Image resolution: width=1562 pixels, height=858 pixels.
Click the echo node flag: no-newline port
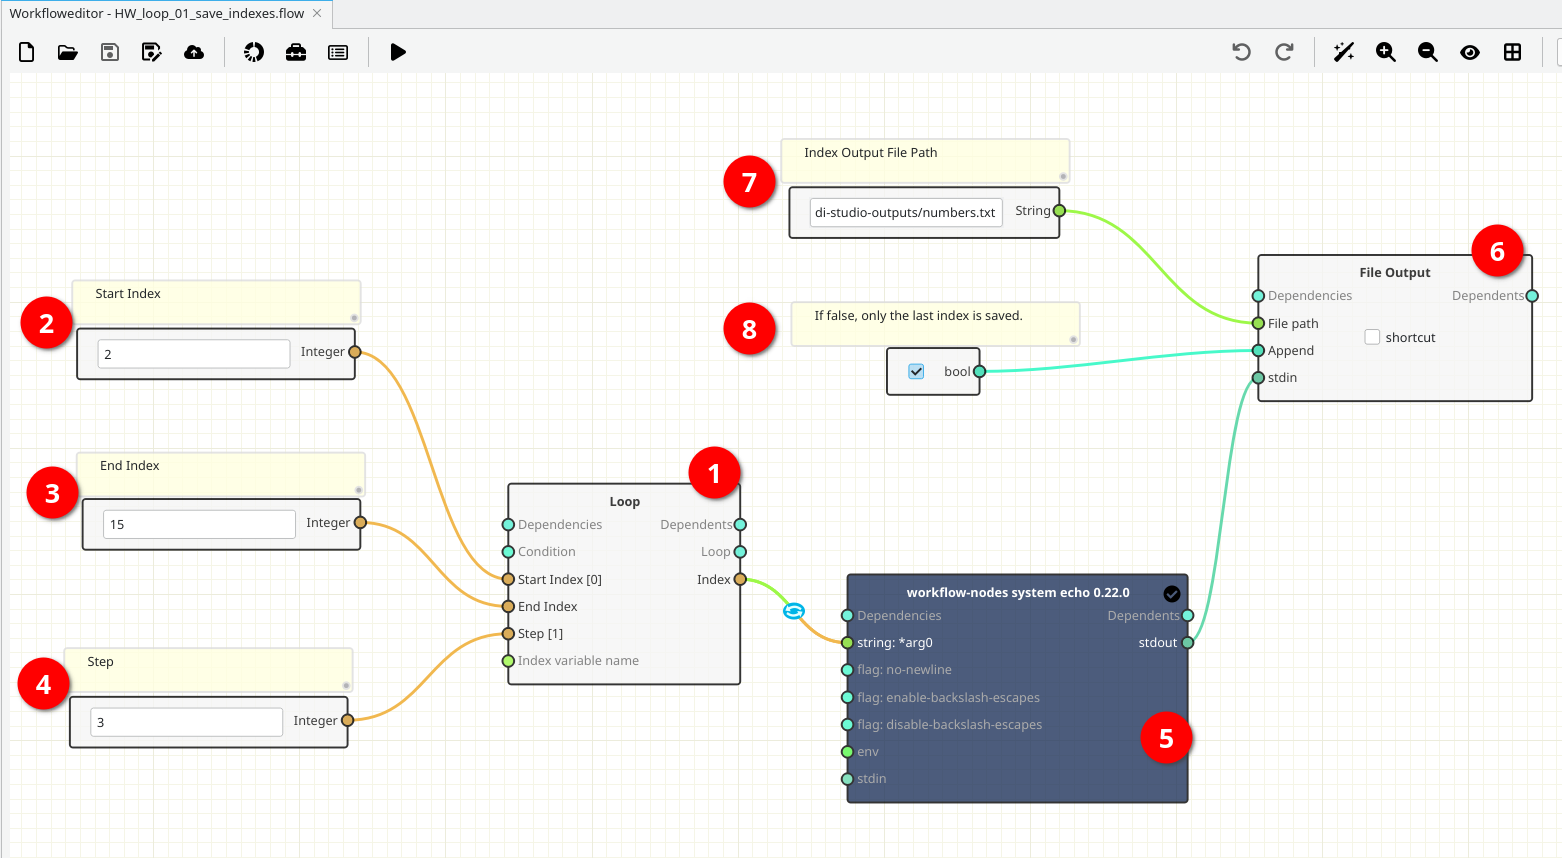pyautogui.click(x=847, y=670)
